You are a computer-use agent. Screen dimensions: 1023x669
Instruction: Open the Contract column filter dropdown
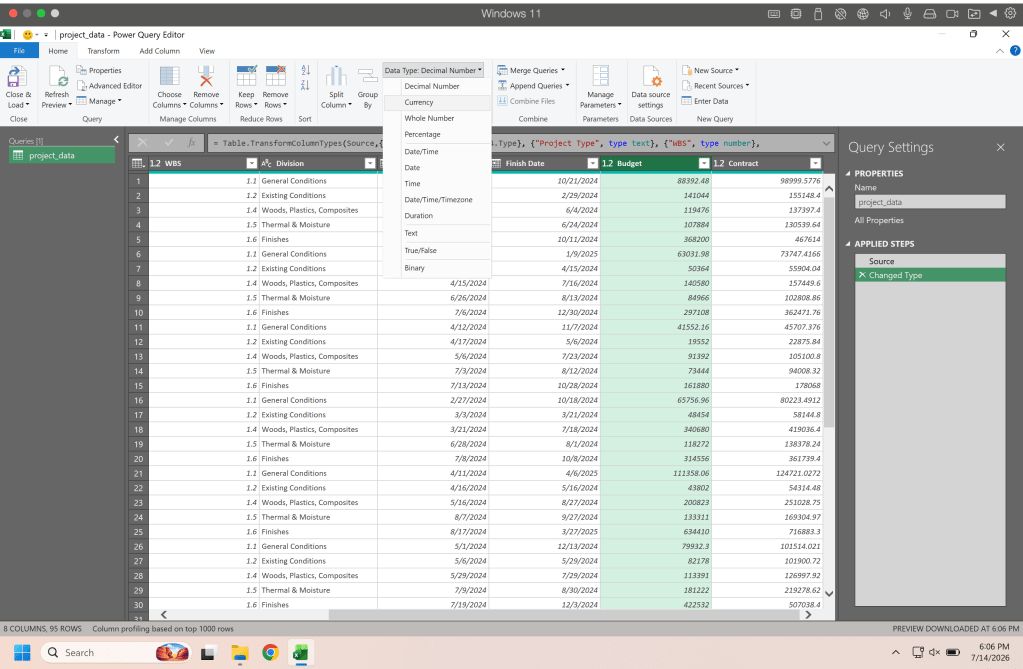pyautogui.click(x=816, y=163)
